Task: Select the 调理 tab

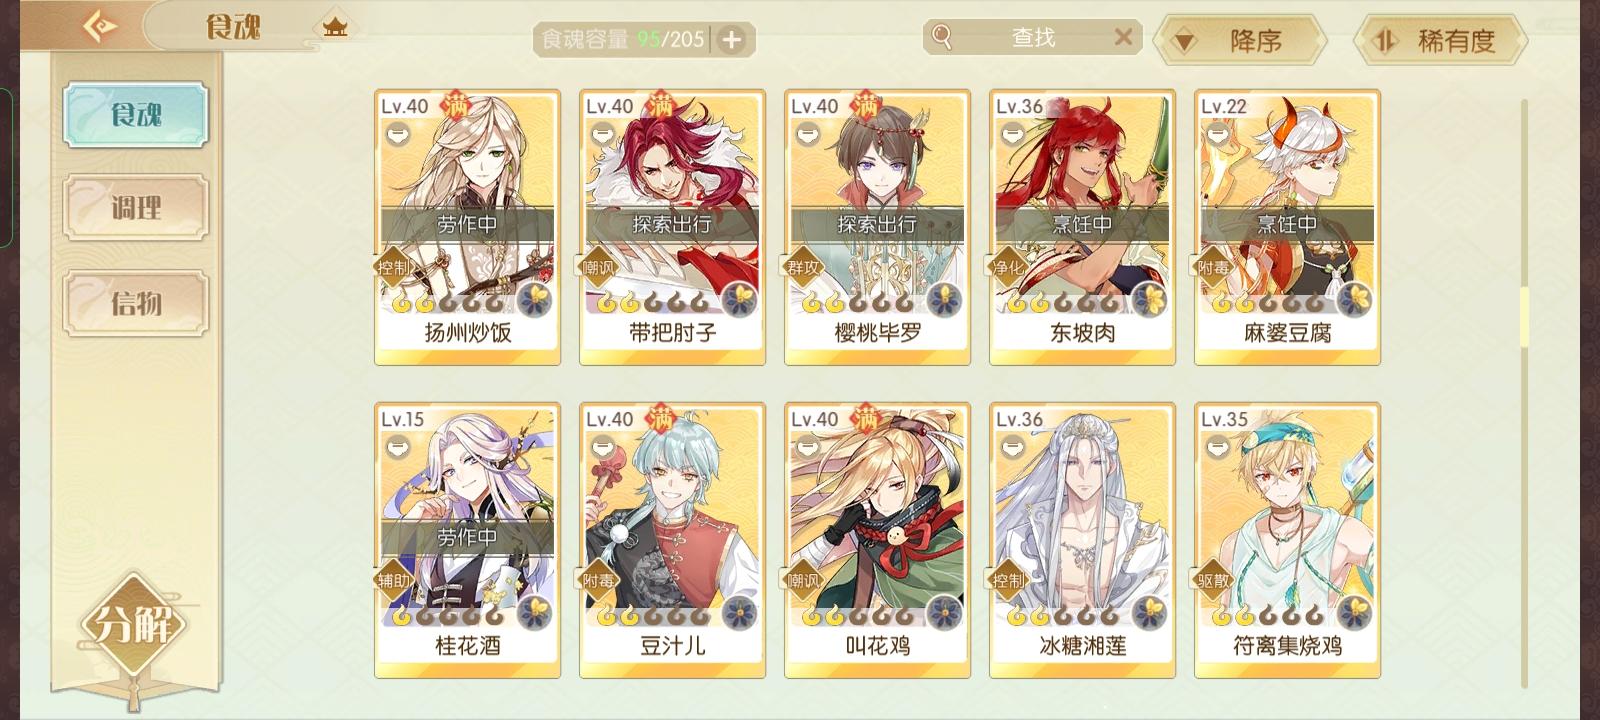Action: (136, 208)
